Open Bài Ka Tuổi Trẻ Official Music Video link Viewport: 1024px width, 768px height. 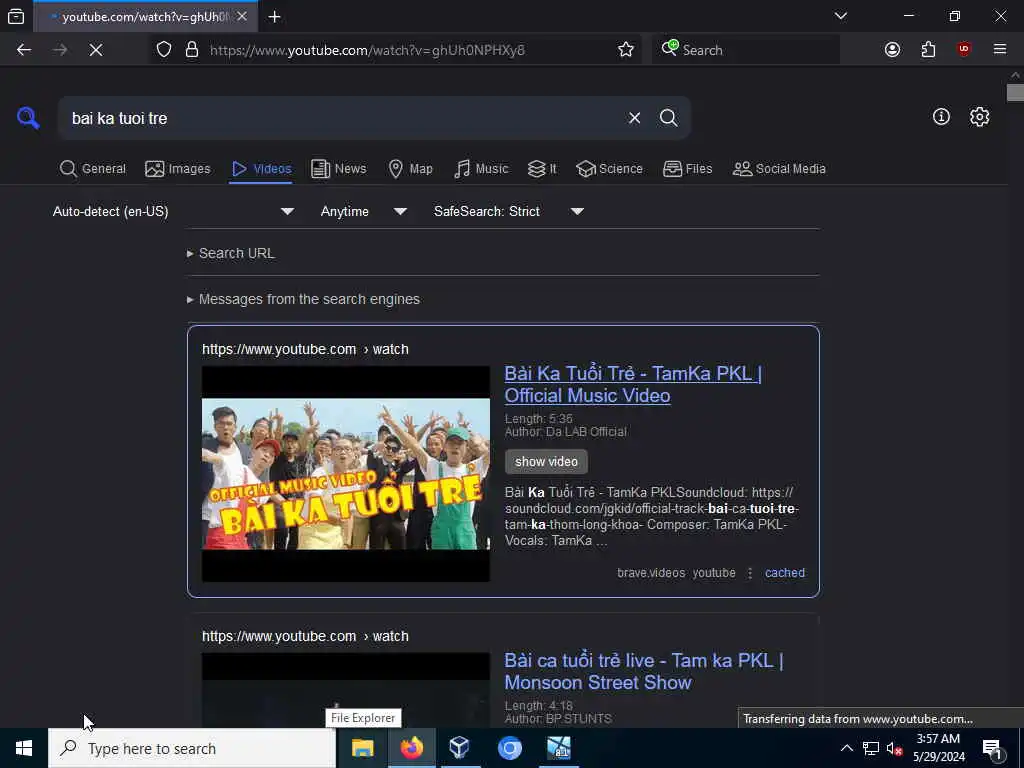click(633, 384)
